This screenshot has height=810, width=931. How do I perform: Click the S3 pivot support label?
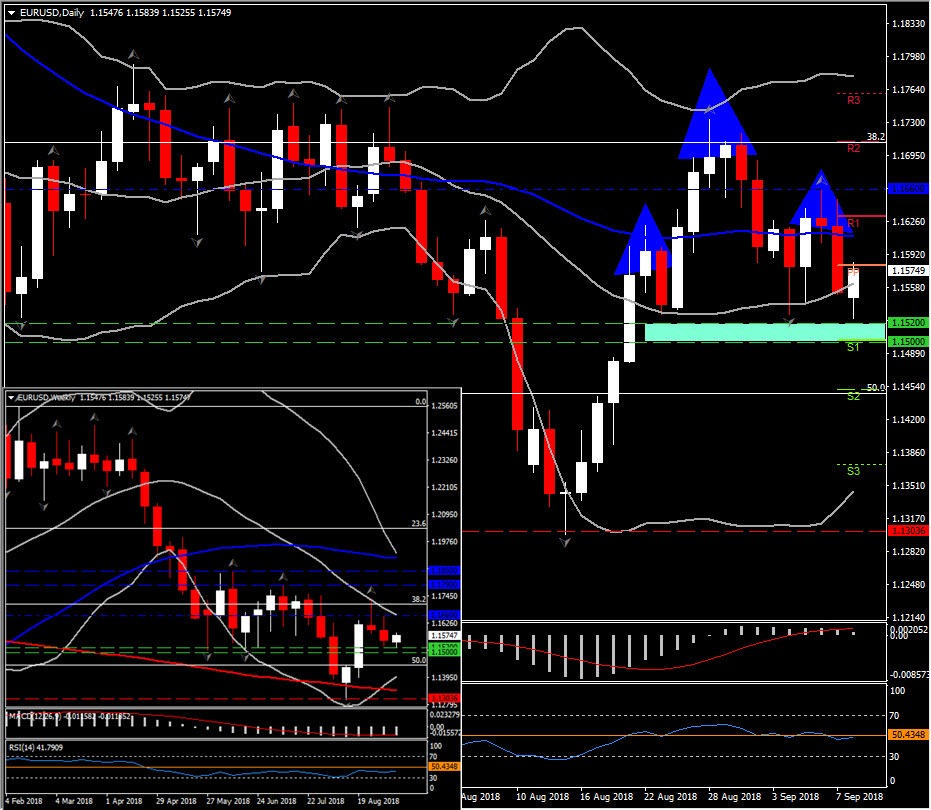pos(853,471)
